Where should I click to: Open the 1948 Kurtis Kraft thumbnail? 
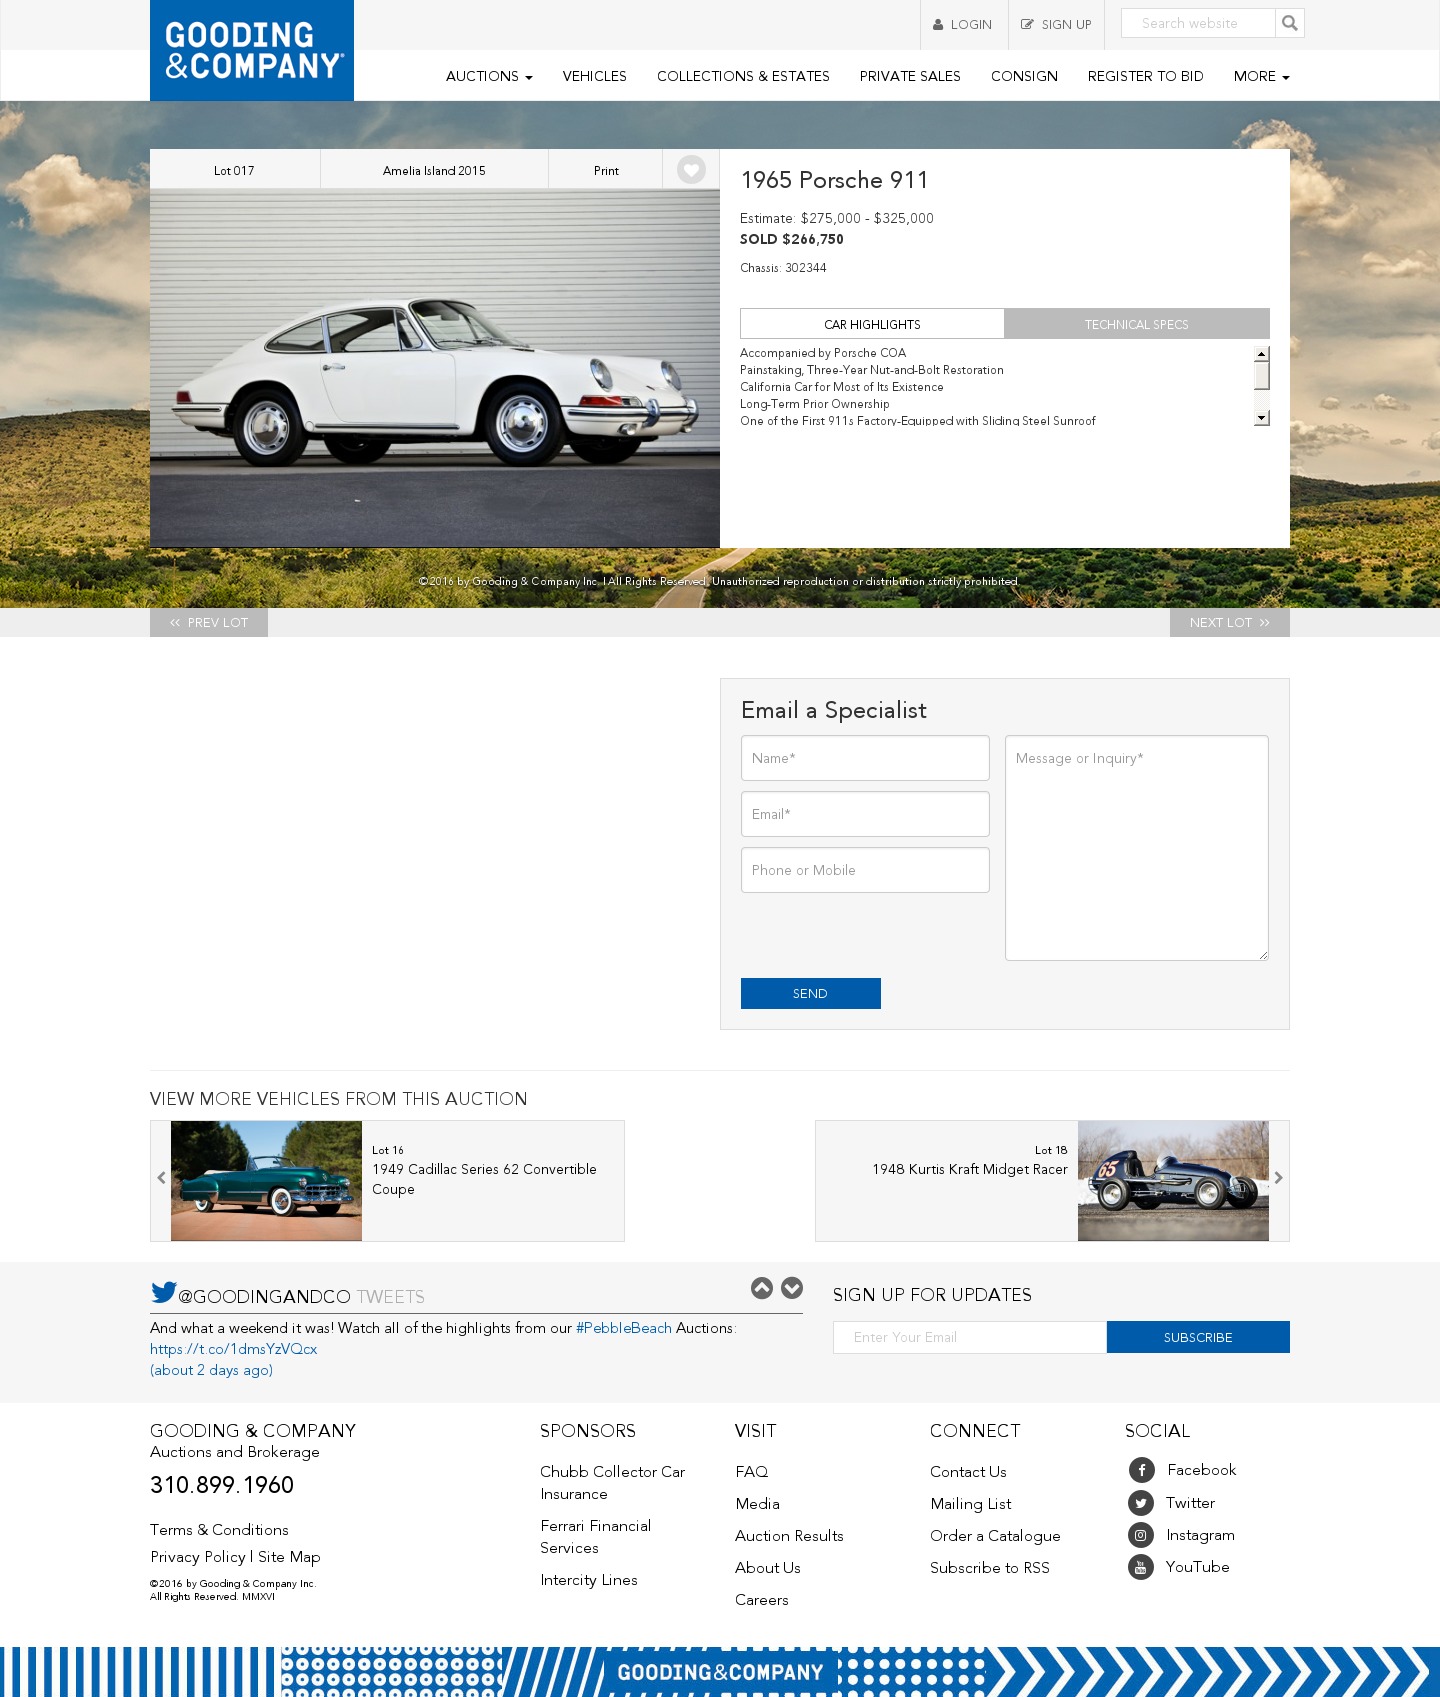1173,1181
